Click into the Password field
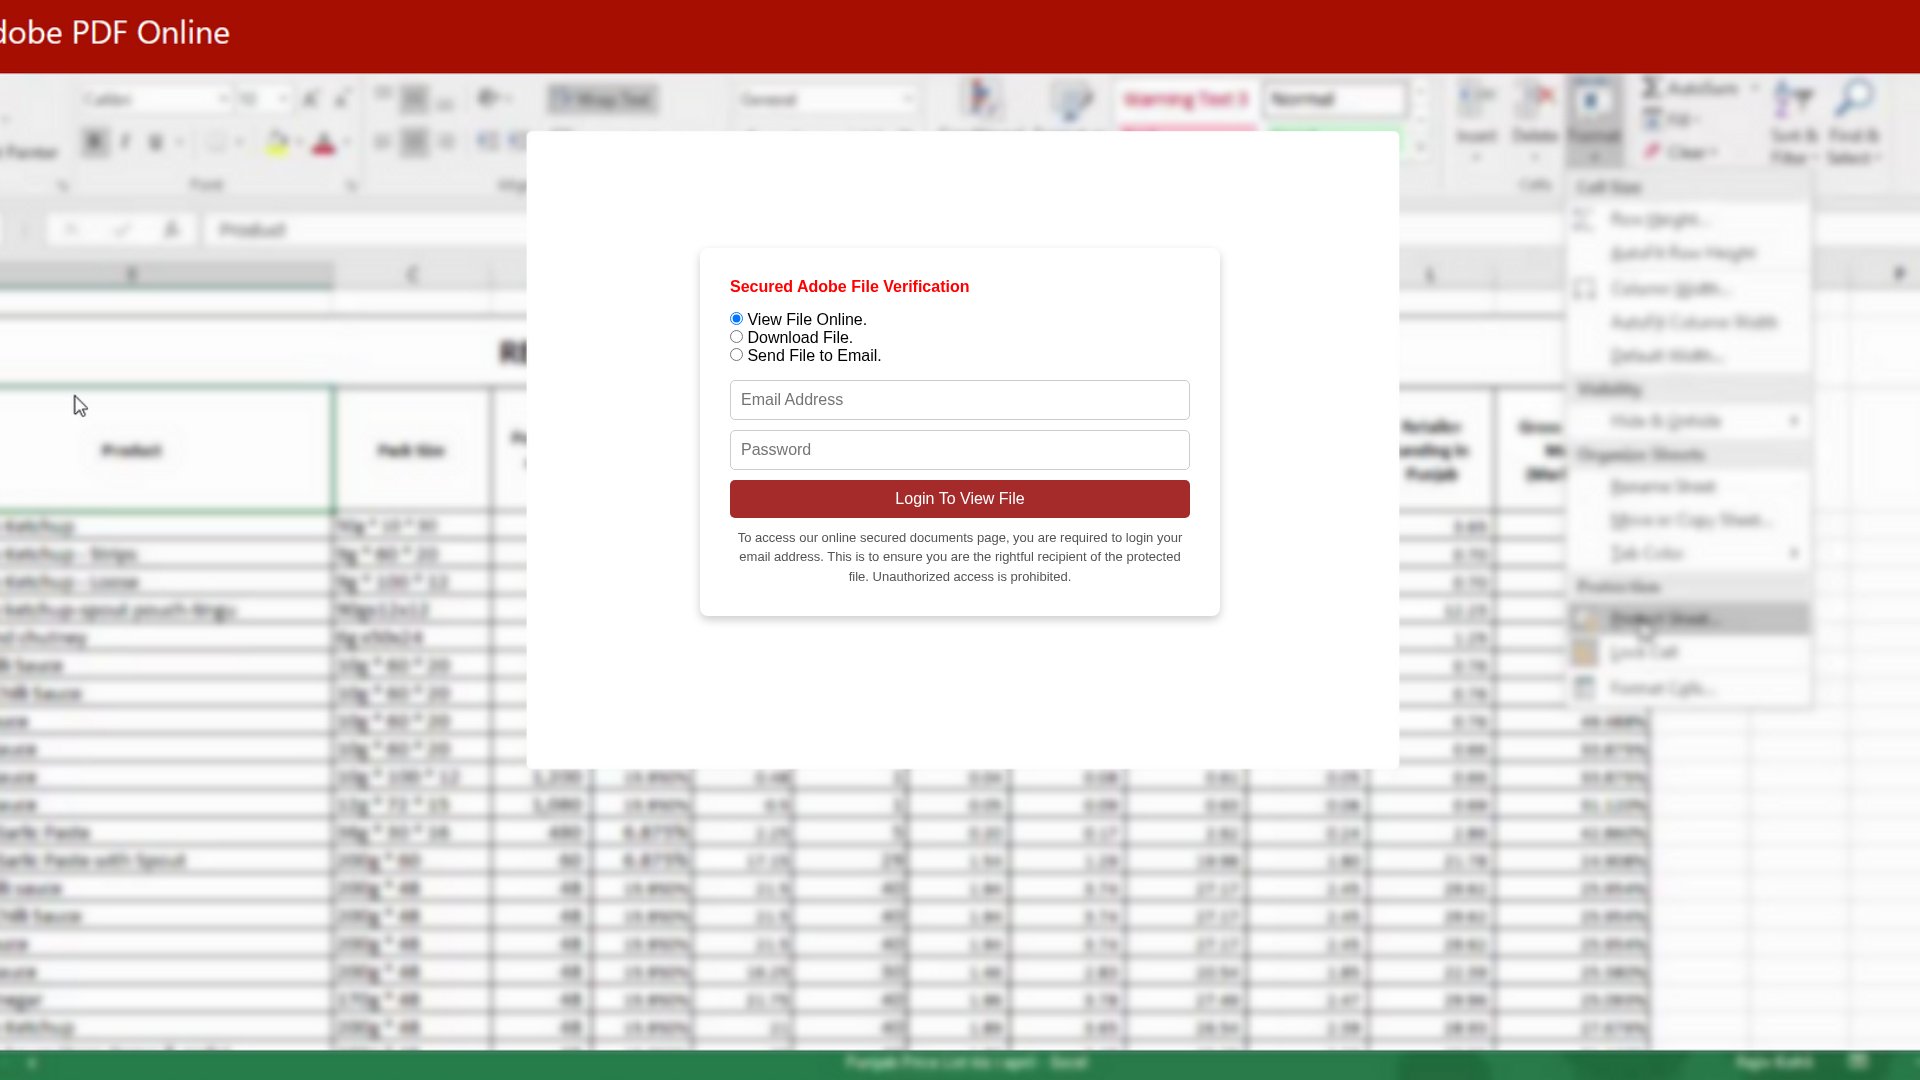Image resolution: width=1920 pixels, height=1080 pixels. pos(959,450)
